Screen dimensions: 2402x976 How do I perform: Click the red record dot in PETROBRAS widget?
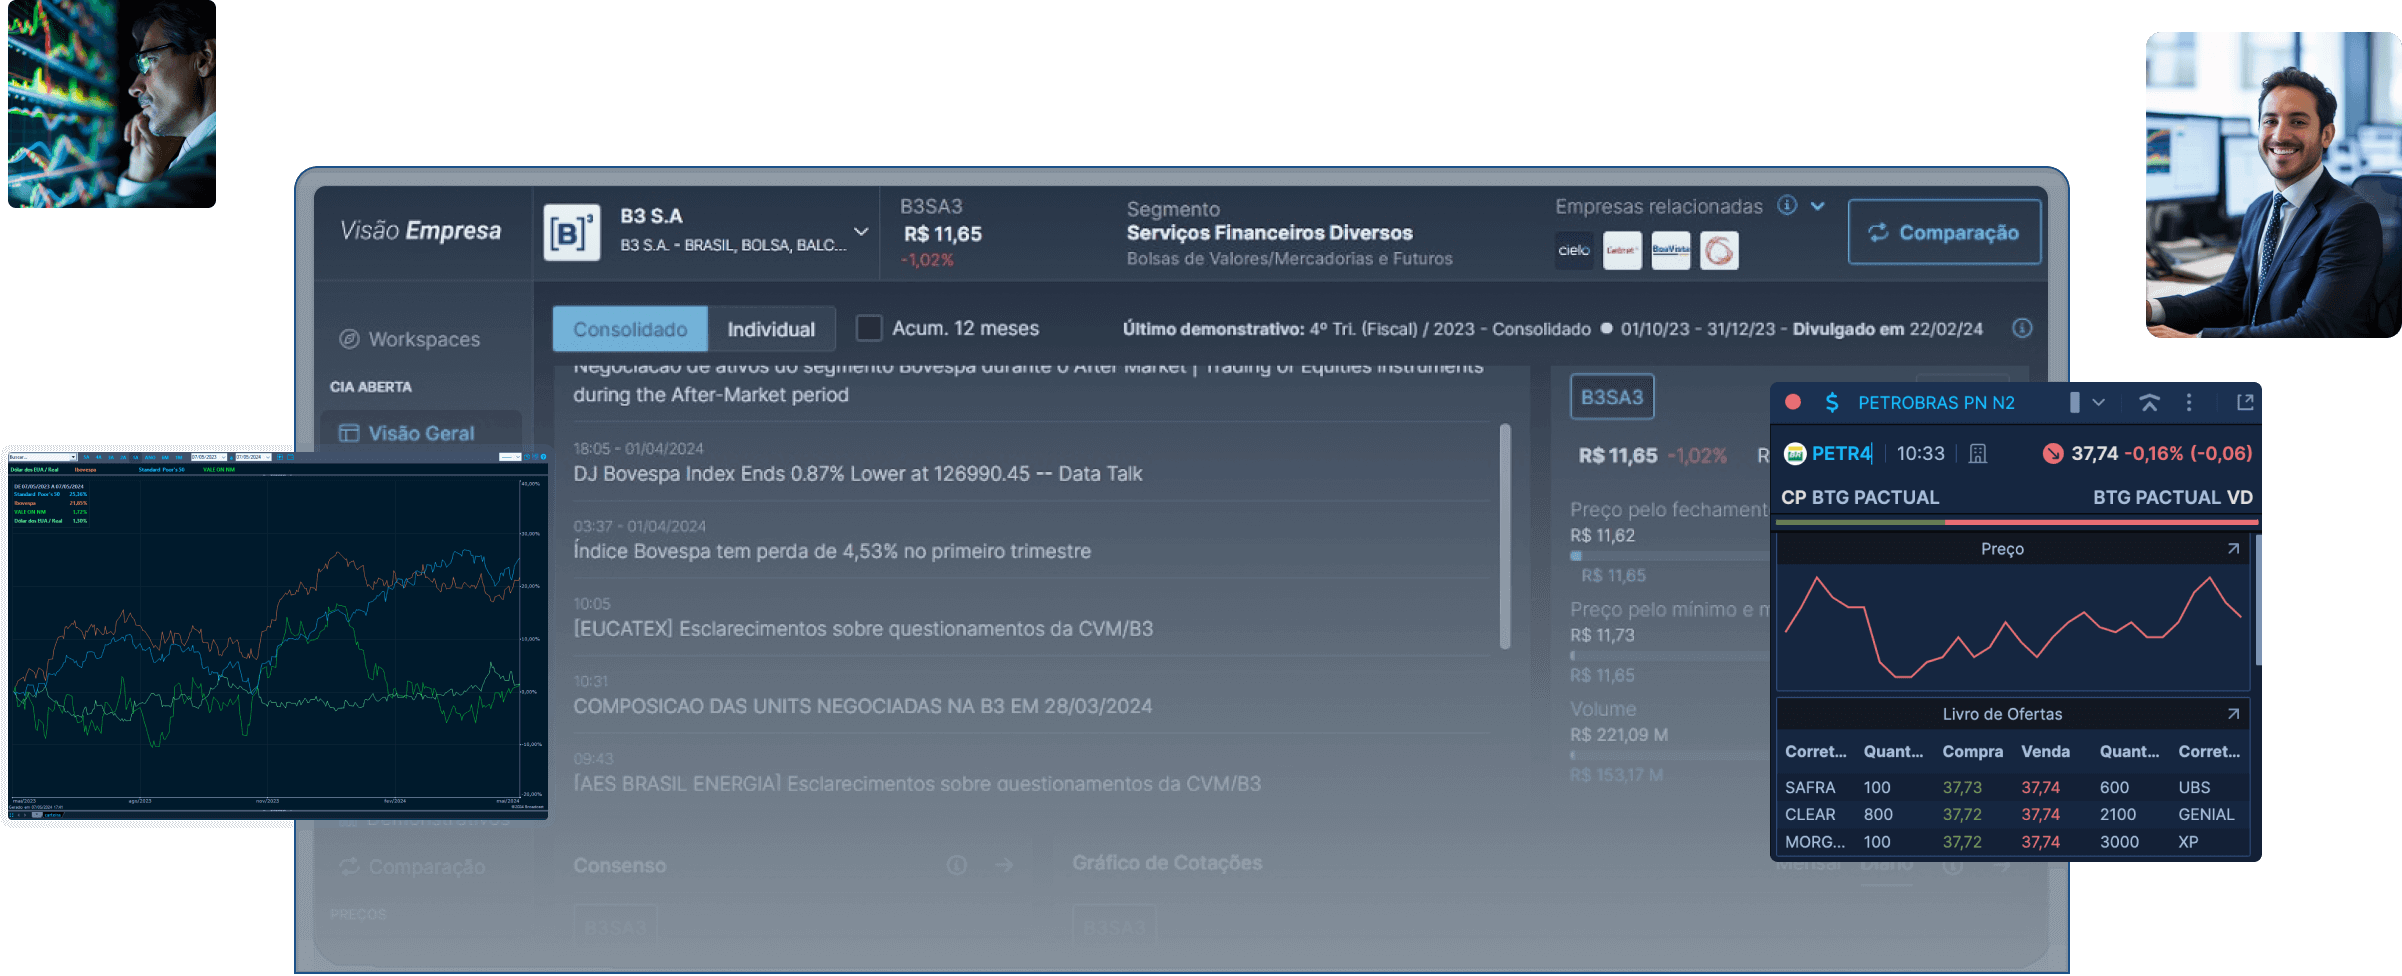tap(1793, 402)
